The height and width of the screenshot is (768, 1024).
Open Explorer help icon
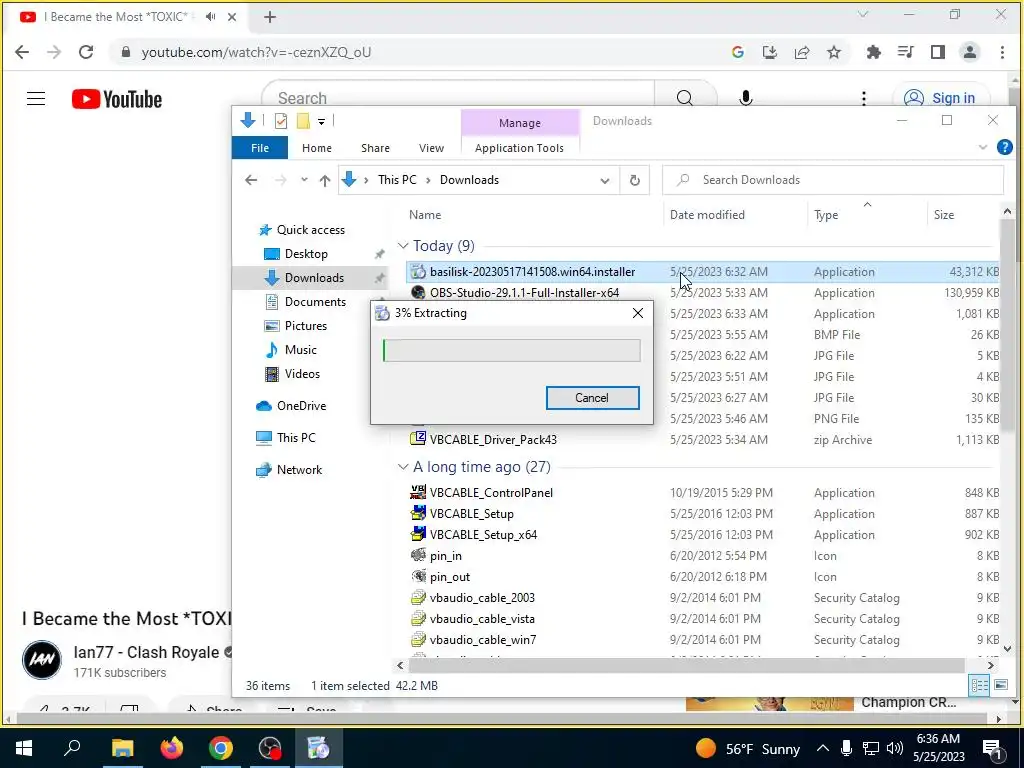pyautogui.click(x=1004, y=148)
